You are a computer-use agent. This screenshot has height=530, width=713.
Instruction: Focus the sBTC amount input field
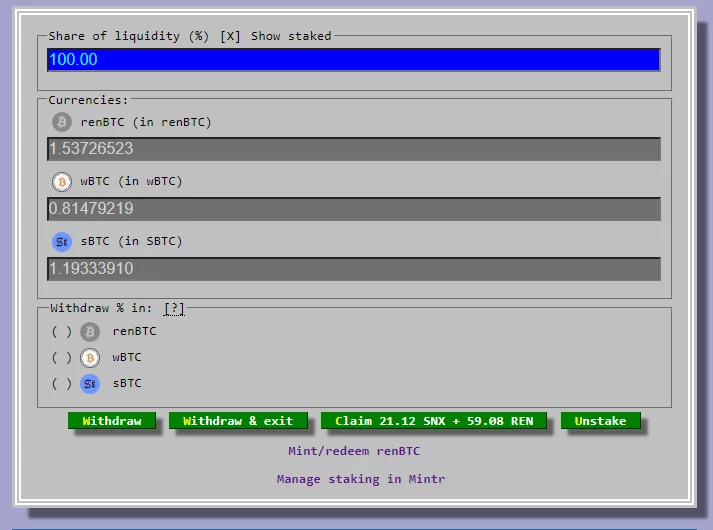353,269
